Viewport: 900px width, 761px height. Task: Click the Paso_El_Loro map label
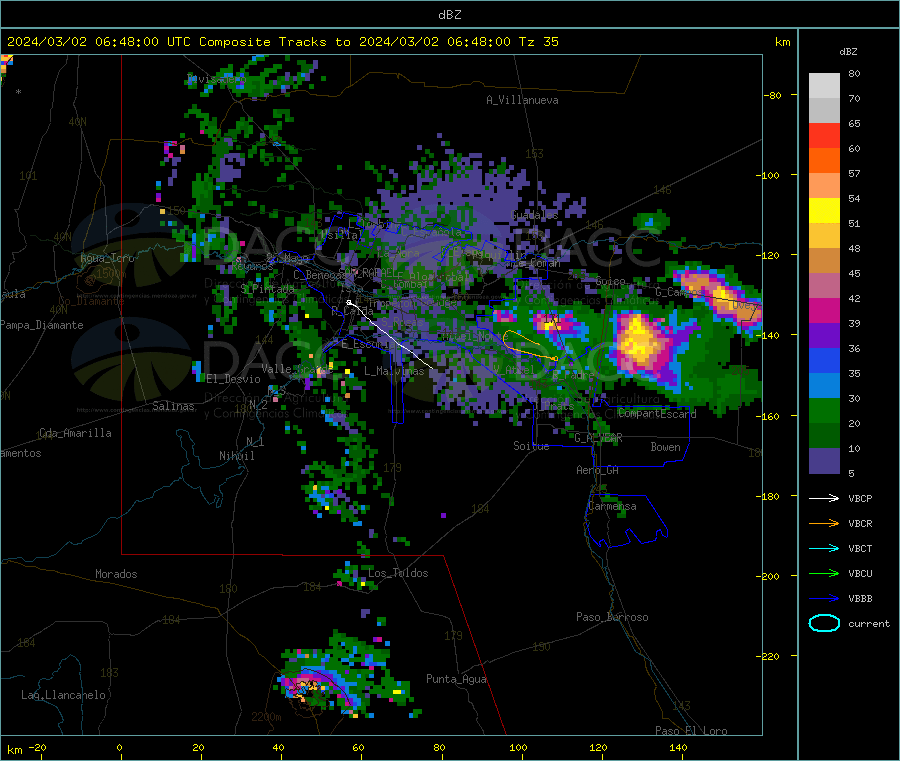[691, 731]
